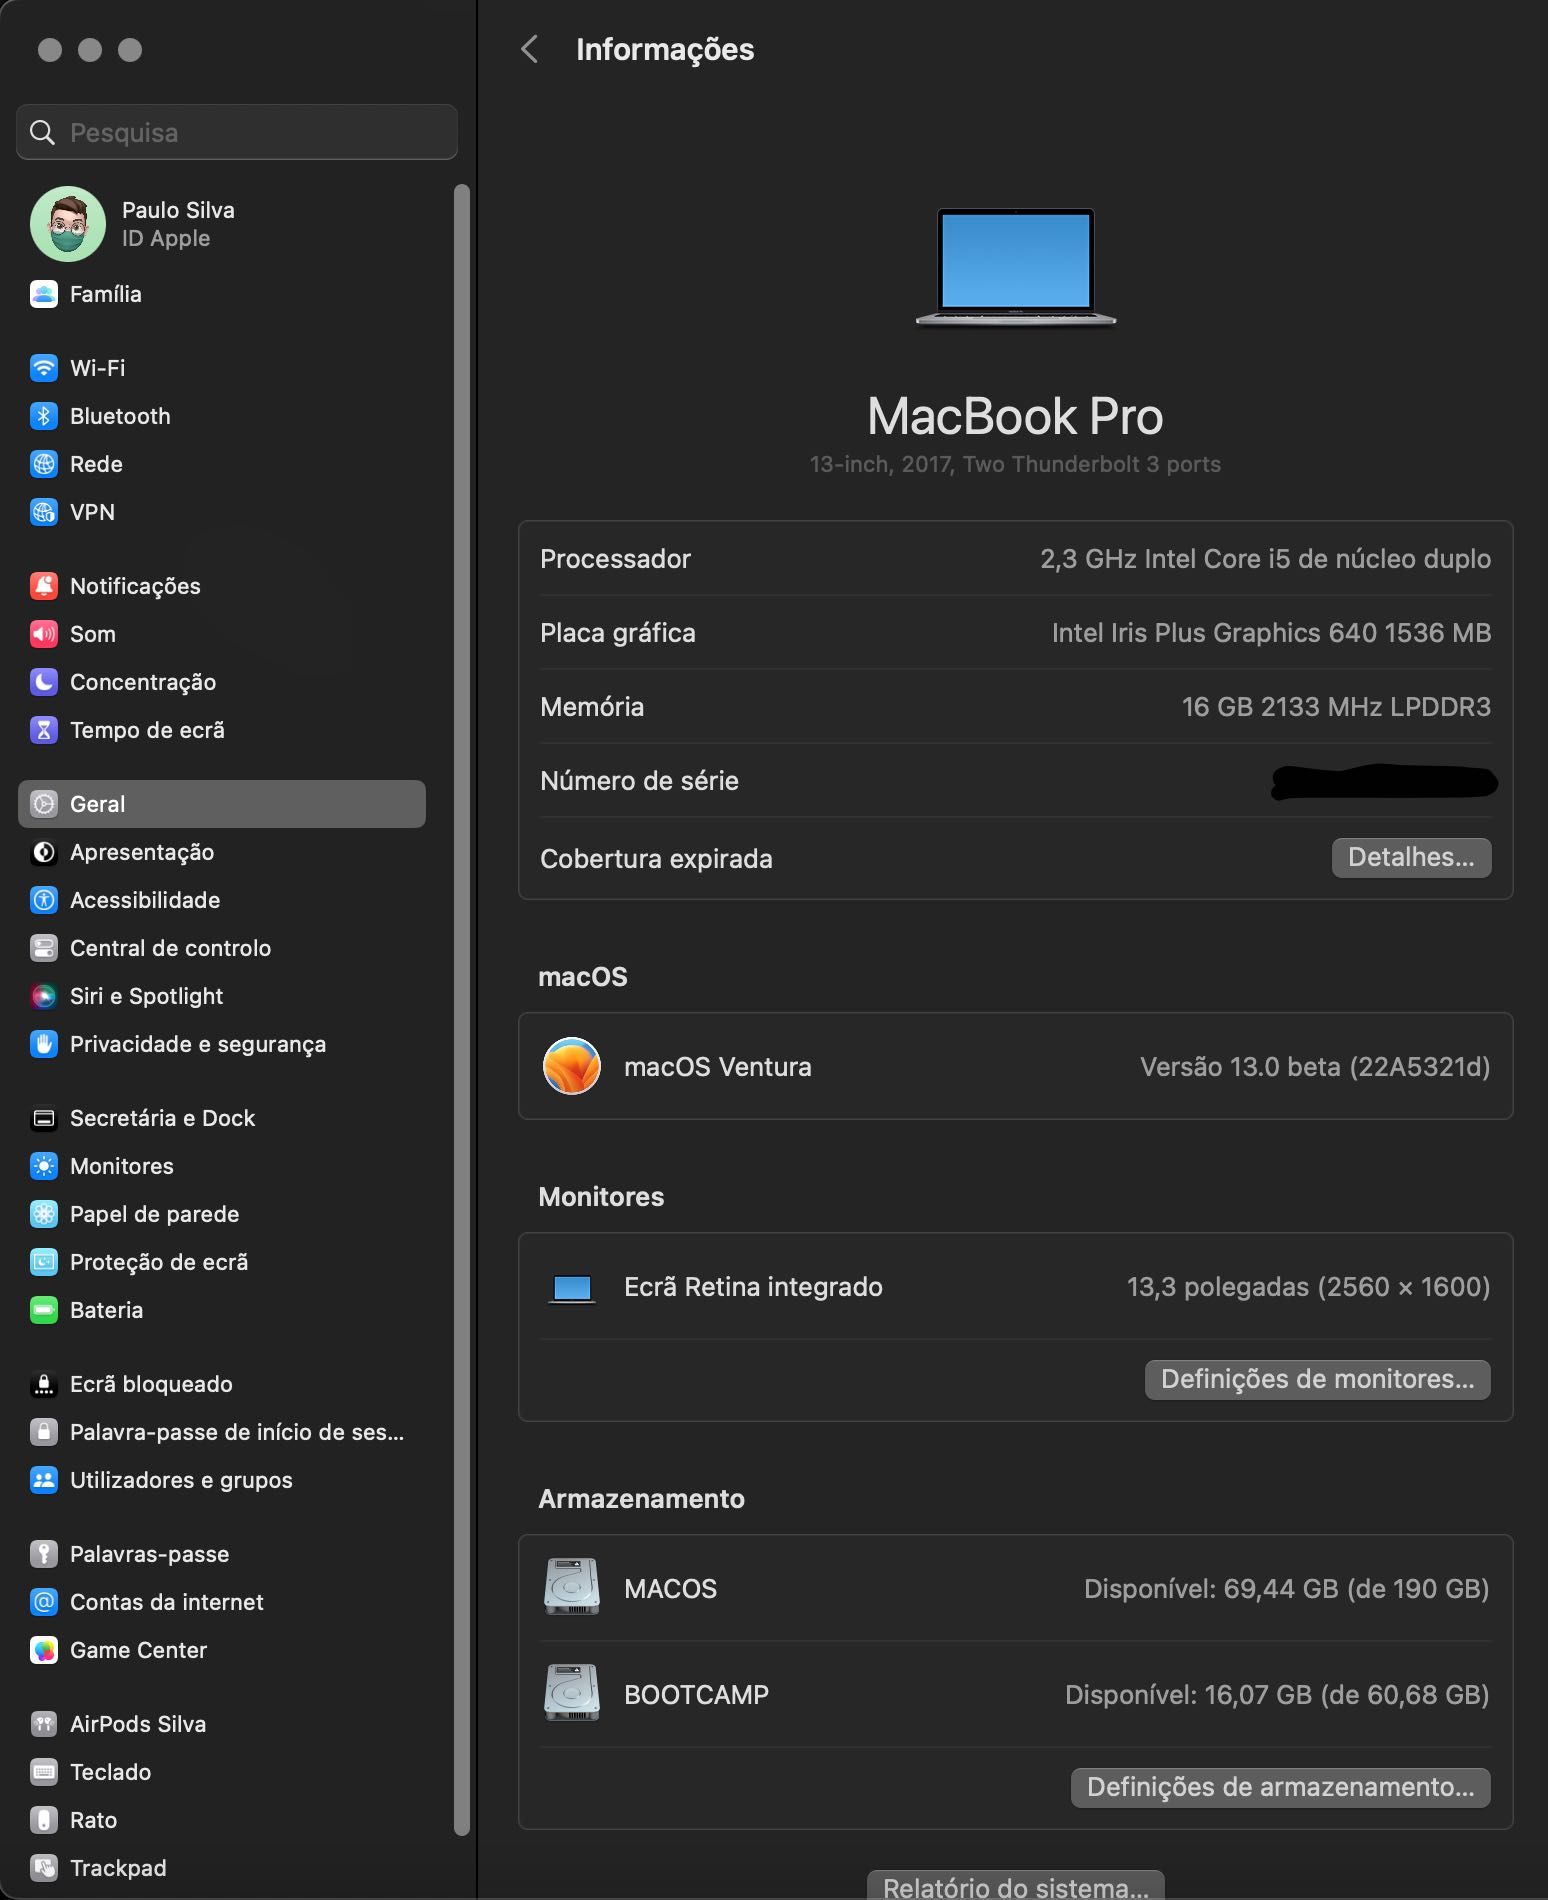The width and height of the screenshot is (1548, 1900).
Task: Click Central de controlo icon
Action: pyautogui.click(x=44, y=948)
